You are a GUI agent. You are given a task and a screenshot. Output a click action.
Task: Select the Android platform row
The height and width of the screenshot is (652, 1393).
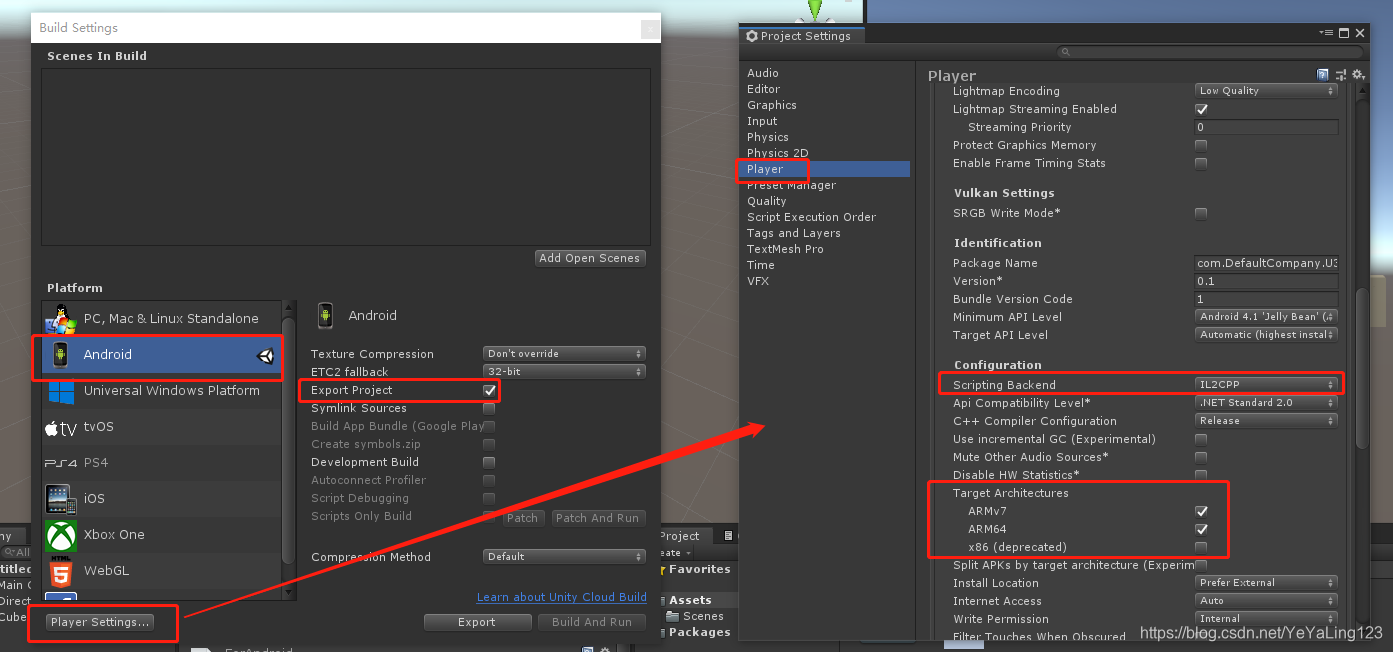(x=161, y=355)
